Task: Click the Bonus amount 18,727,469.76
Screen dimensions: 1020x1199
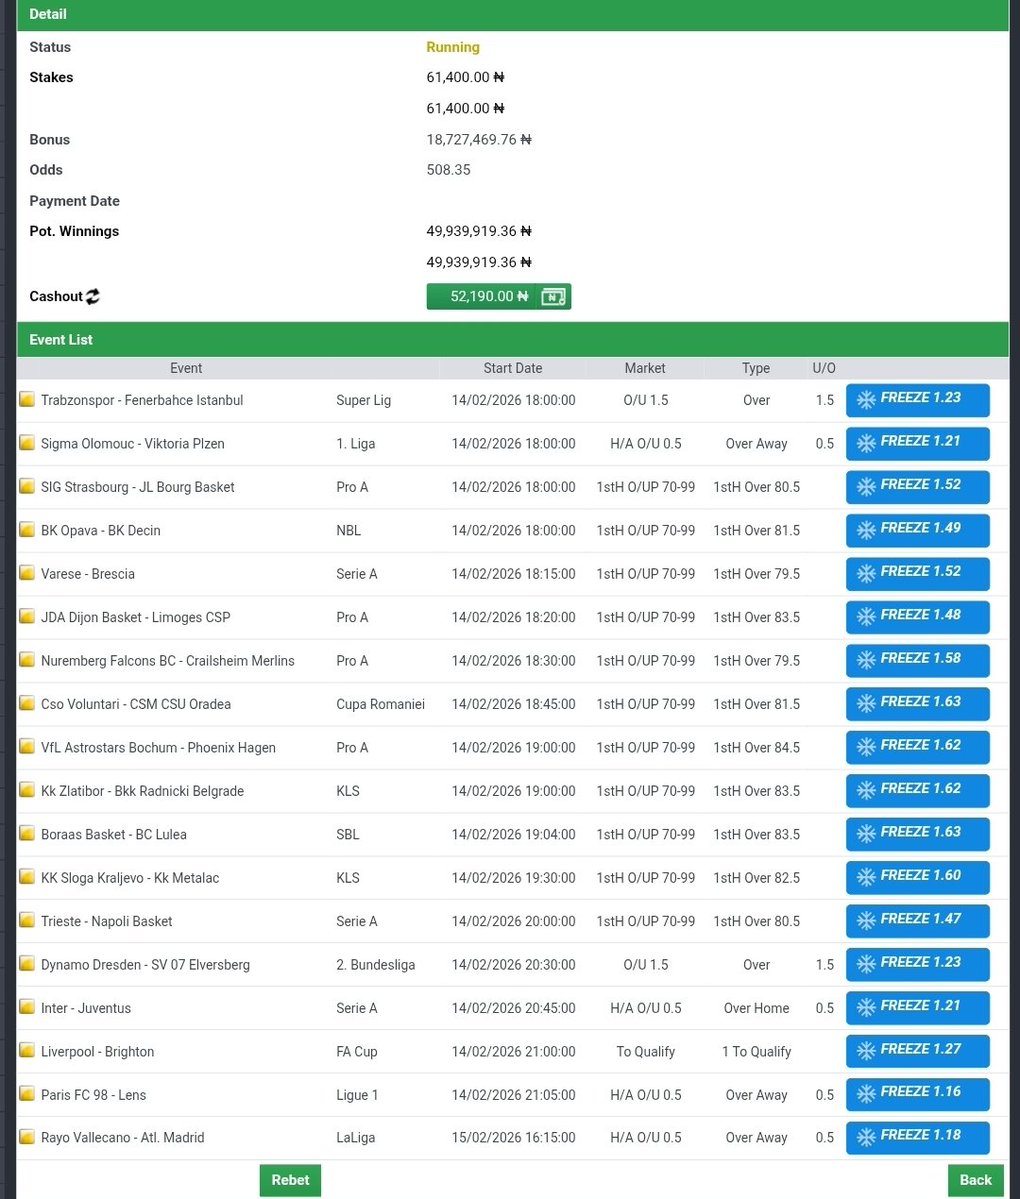Action: click(x=479, y=140)
